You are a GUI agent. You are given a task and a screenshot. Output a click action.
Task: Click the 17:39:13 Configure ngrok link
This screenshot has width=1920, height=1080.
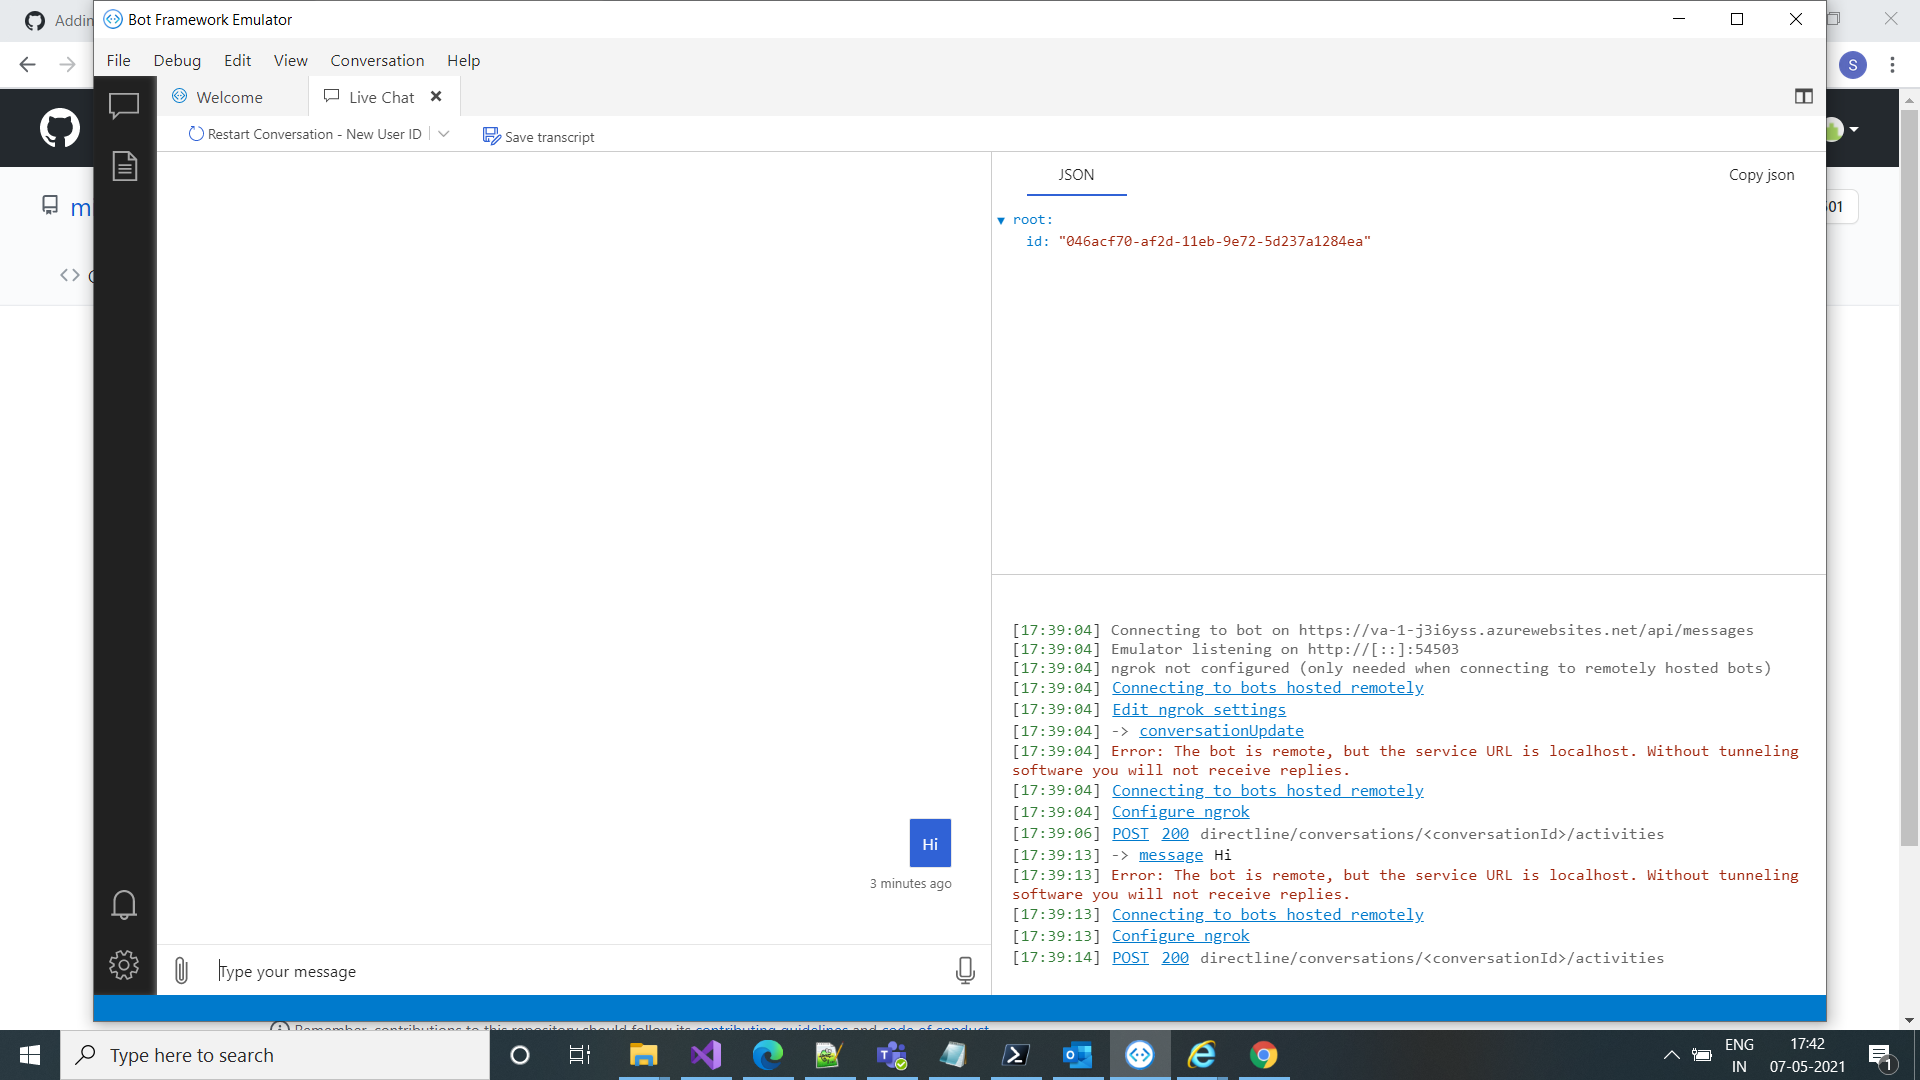coord(1180,935)
